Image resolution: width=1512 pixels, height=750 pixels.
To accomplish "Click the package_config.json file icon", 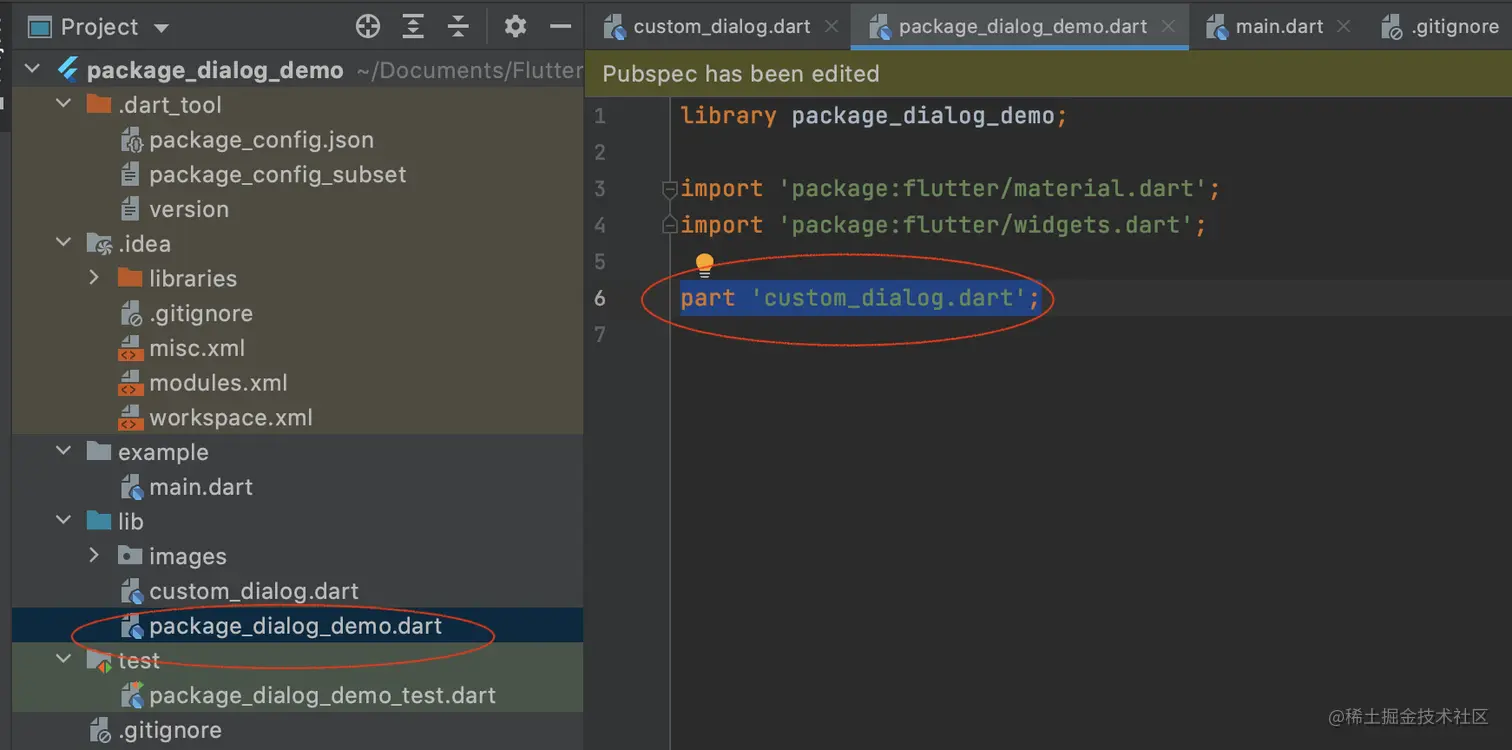I will click(131, 140).
